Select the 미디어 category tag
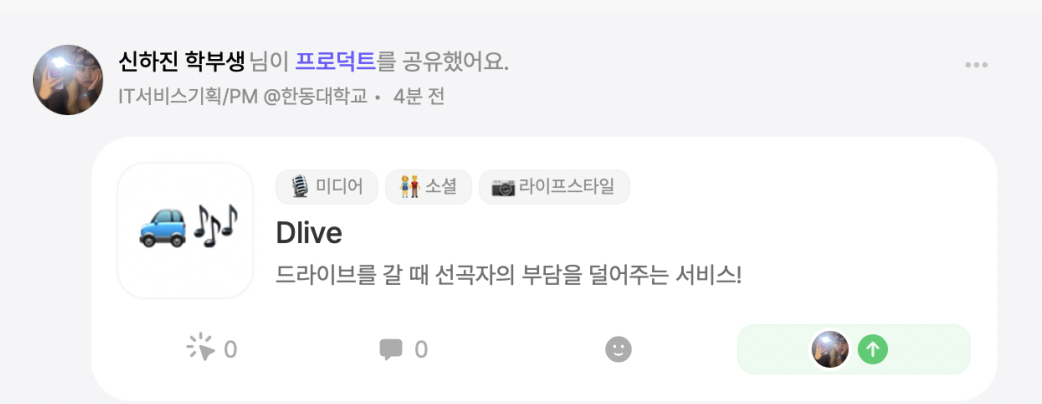 [327, 187]
